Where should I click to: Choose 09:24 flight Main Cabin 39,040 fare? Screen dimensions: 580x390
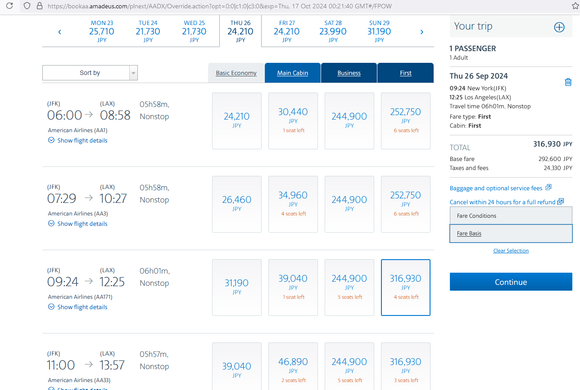[293, 288]
